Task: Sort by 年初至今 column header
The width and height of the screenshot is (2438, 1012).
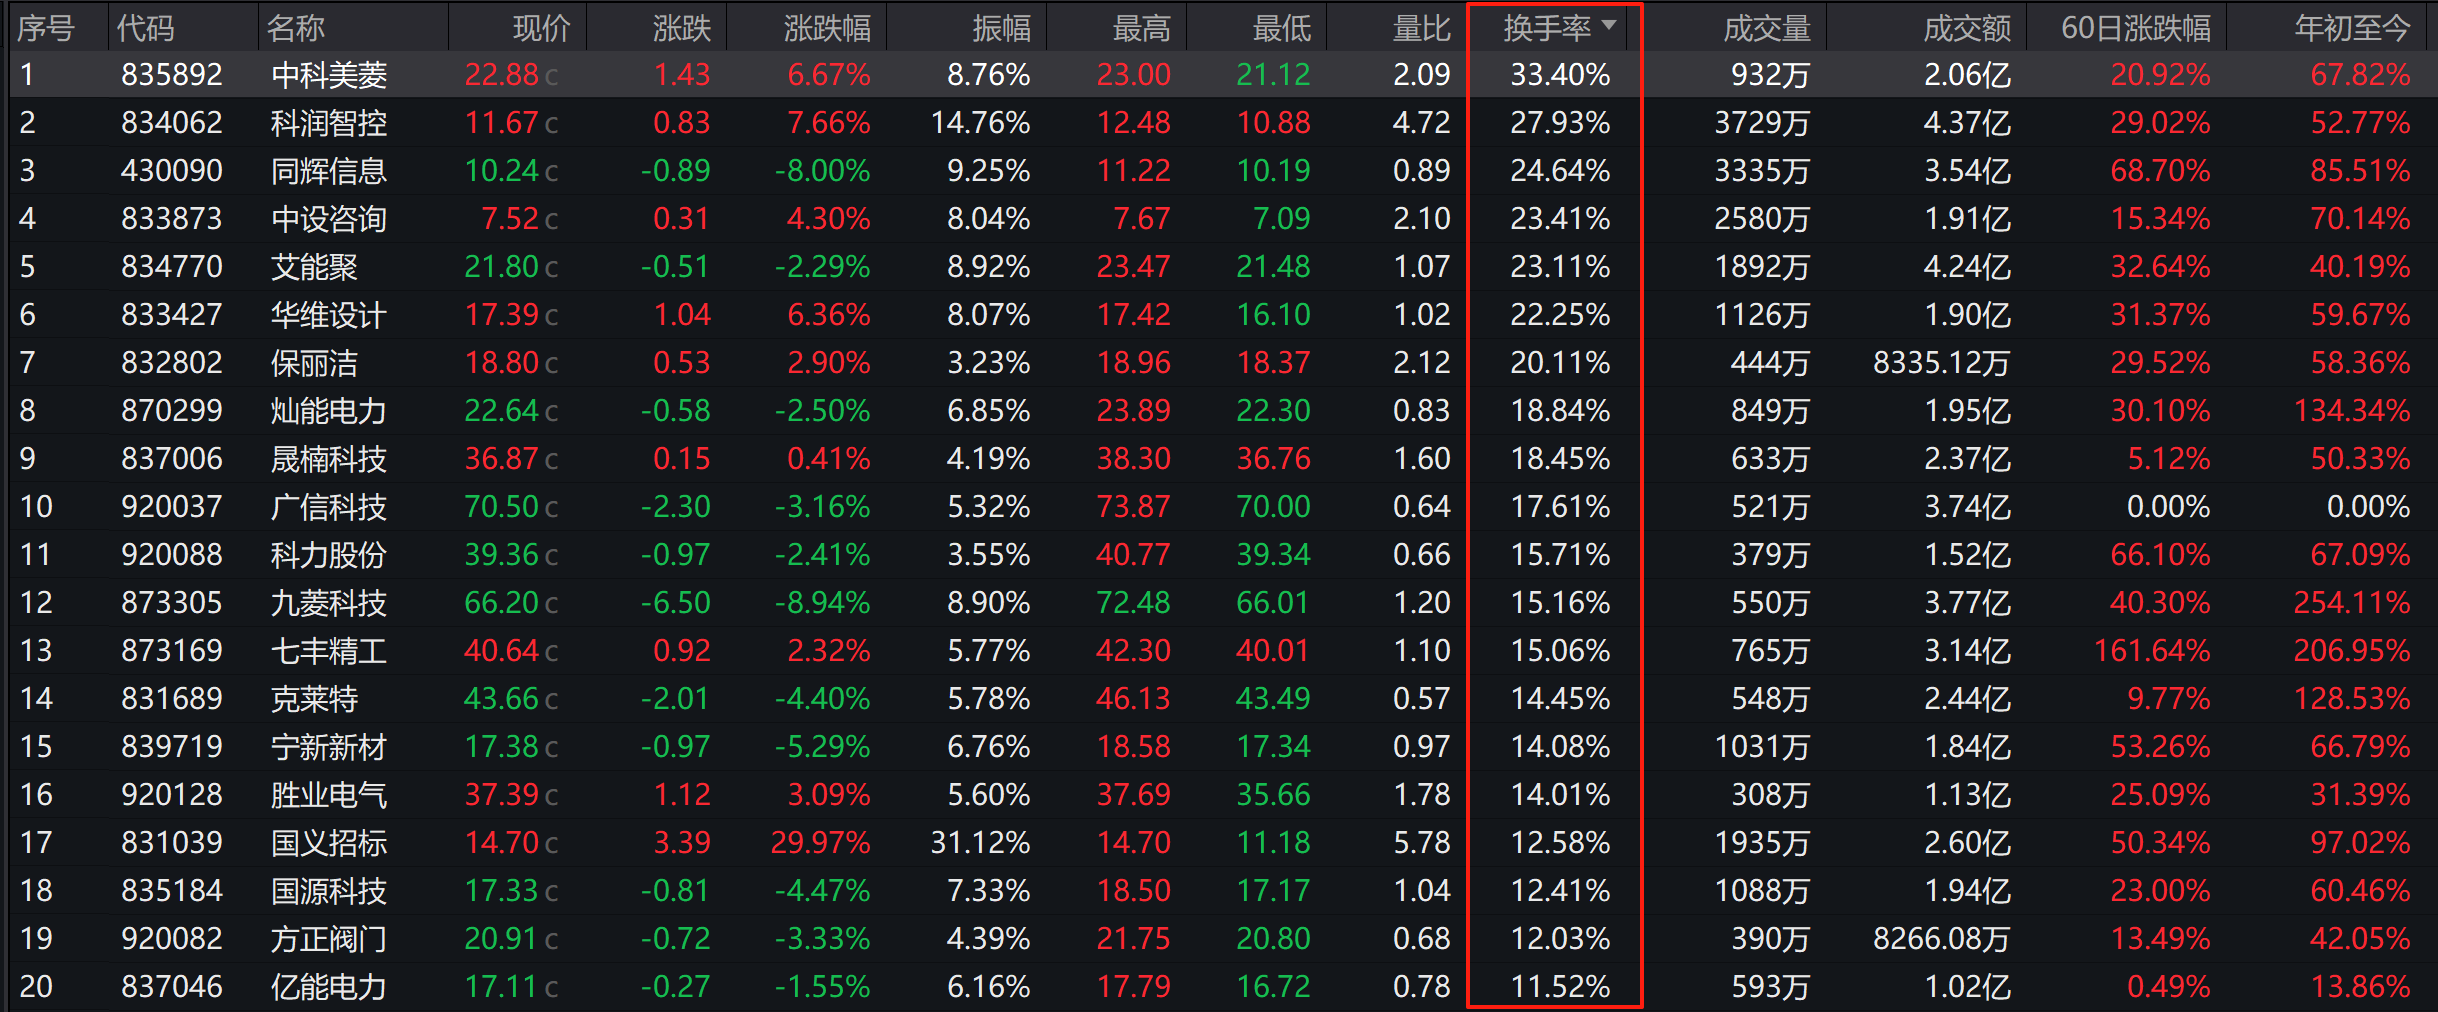Action: [x=2352, y=28]
